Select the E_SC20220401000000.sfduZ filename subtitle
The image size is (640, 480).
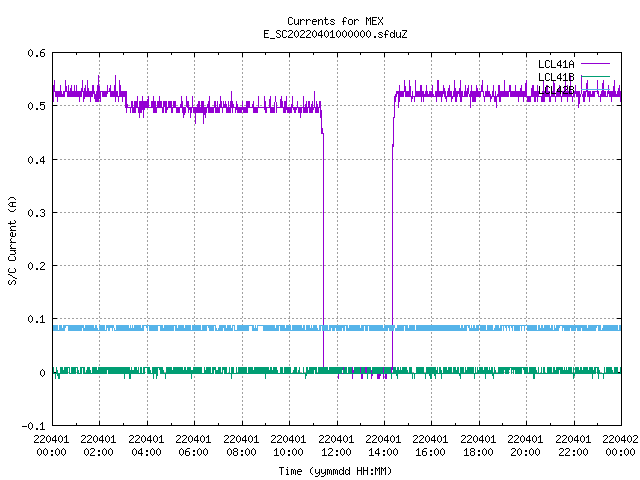pos(335,34)
